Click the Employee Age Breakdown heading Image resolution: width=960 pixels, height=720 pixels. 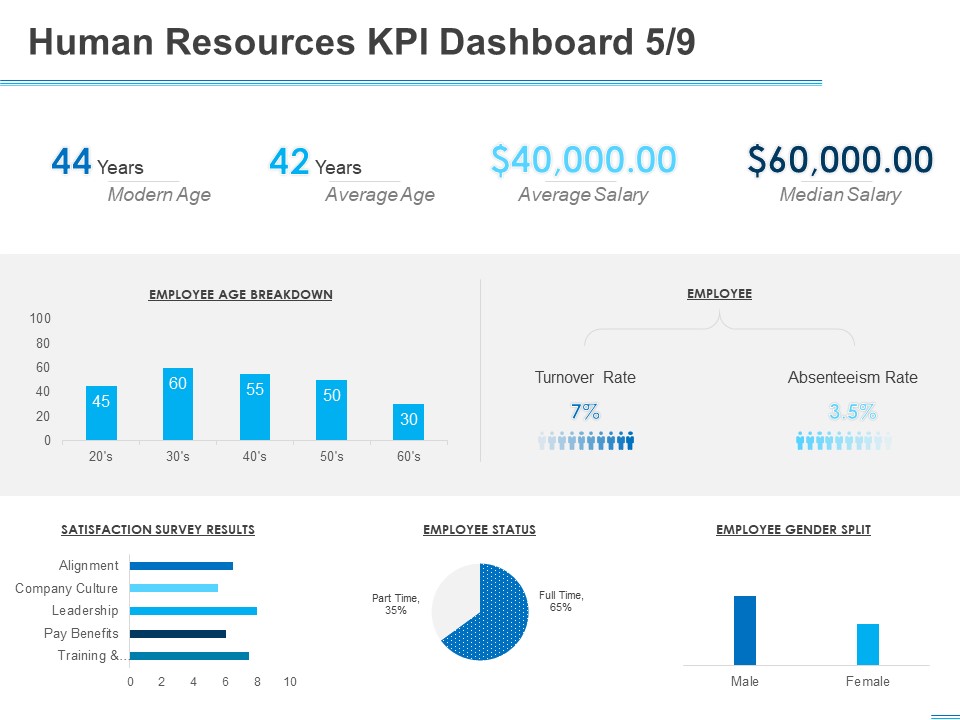(241, 294)
